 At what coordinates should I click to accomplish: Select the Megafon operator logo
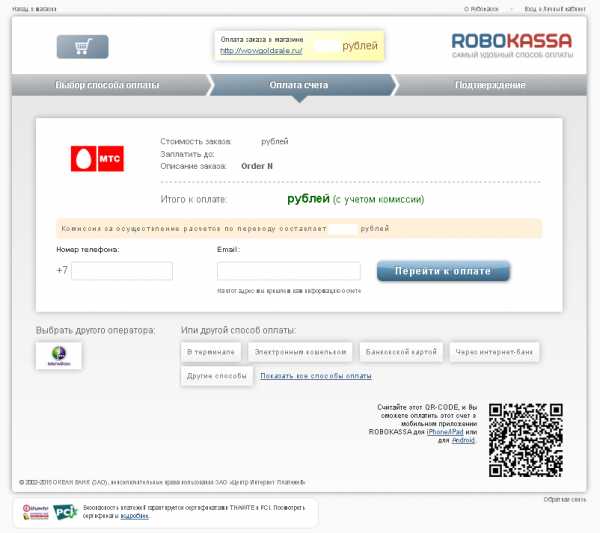coord(59,356)
